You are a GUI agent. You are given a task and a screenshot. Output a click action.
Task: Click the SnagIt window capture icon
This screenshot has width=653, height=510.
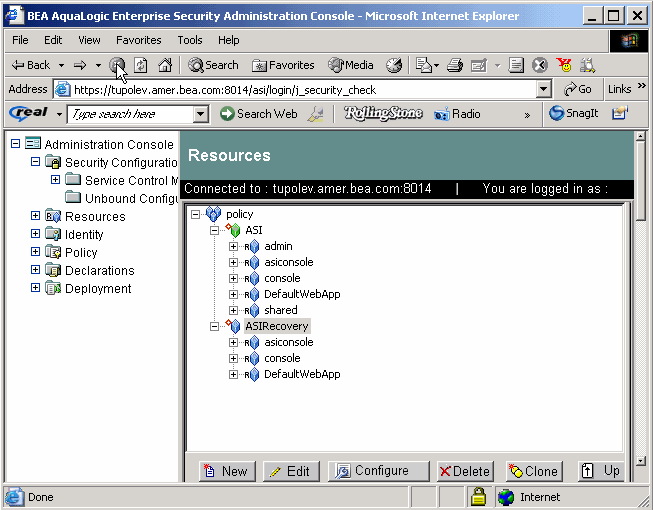[x=620, y=113]
